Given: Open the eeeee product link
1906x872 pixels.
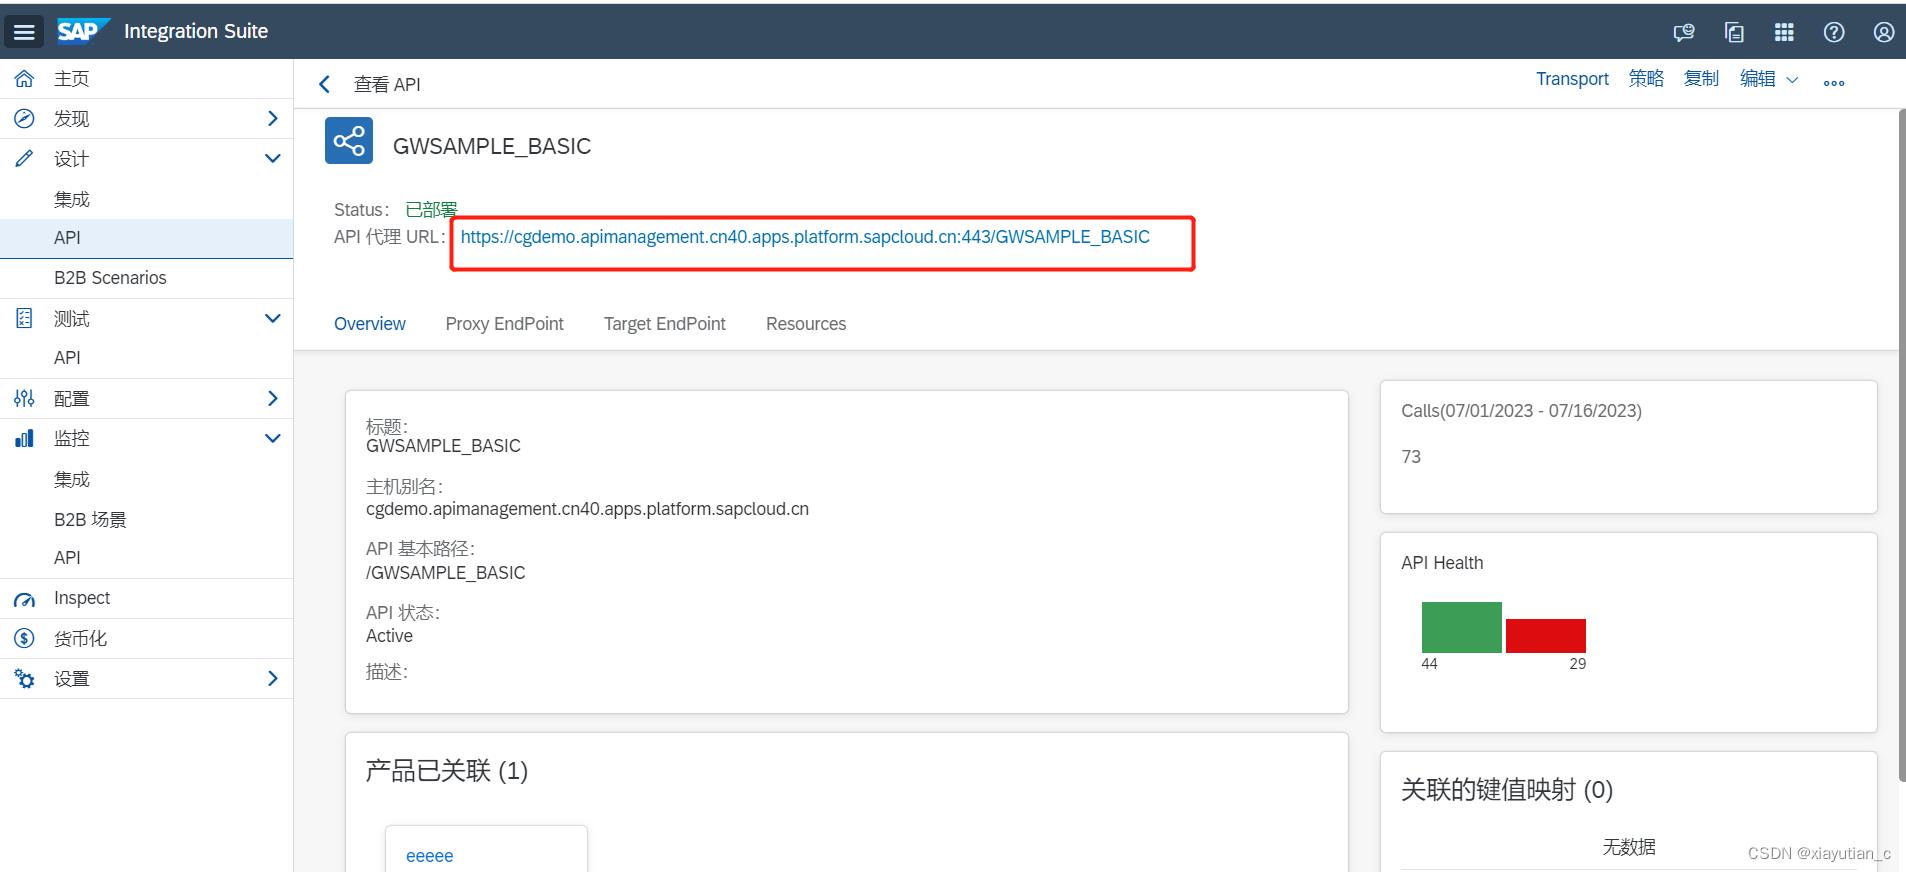Looking at the screenshot, I should click(430, 856).
